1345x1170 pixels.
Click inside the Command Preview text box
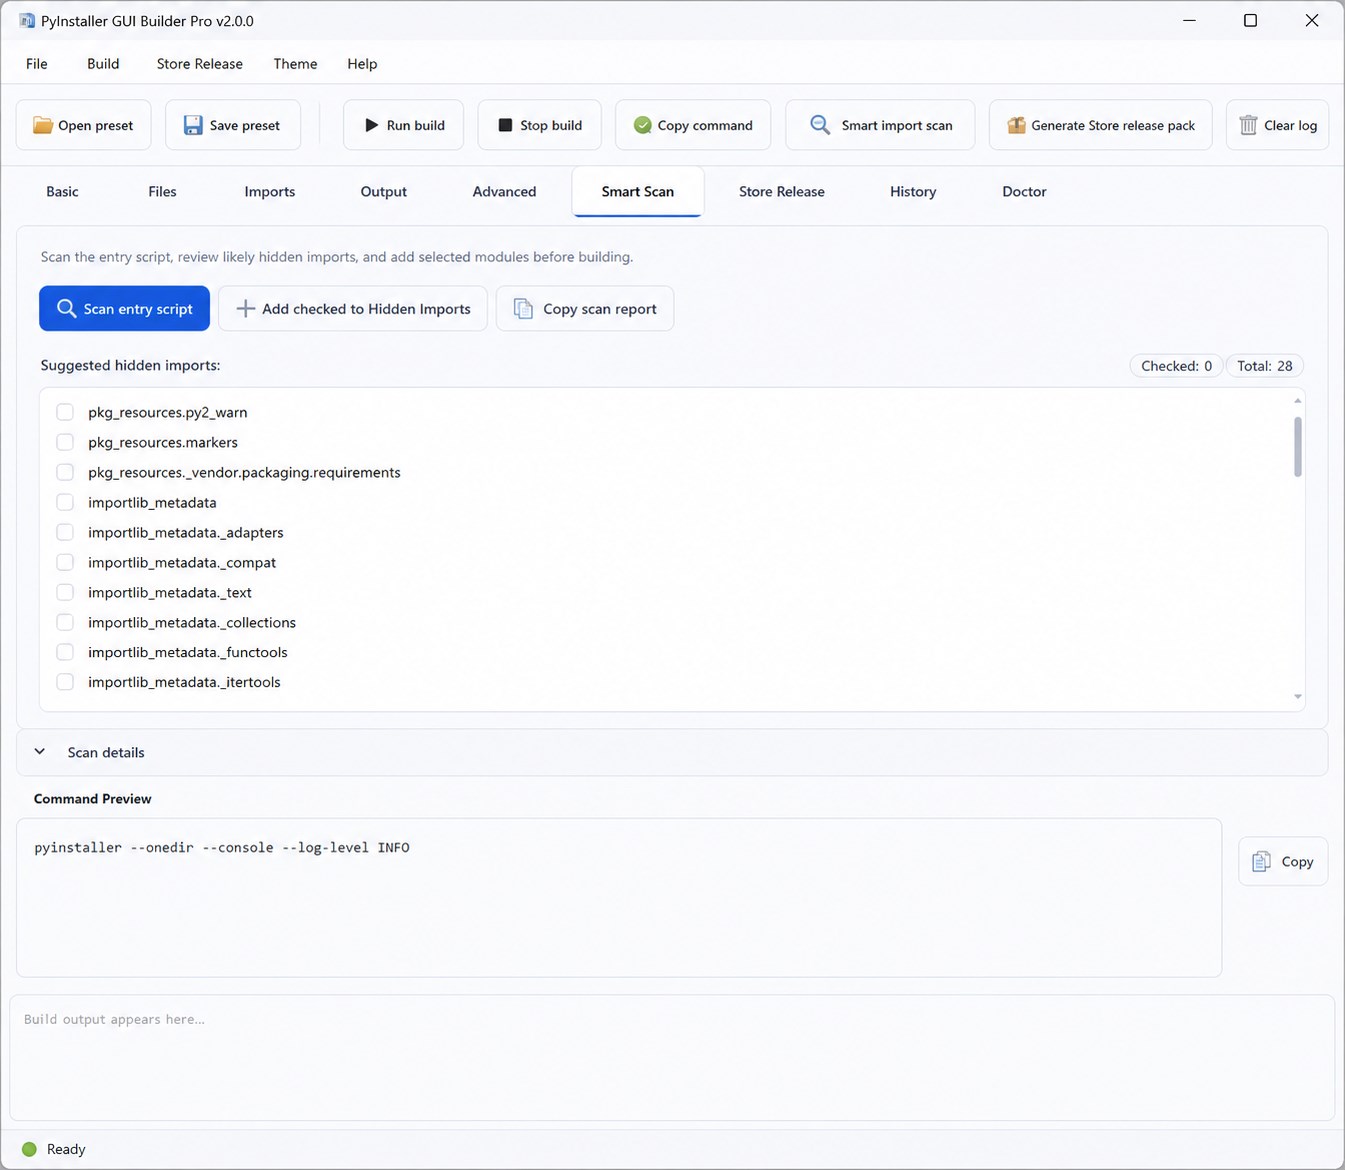click(x=619, y=897)
